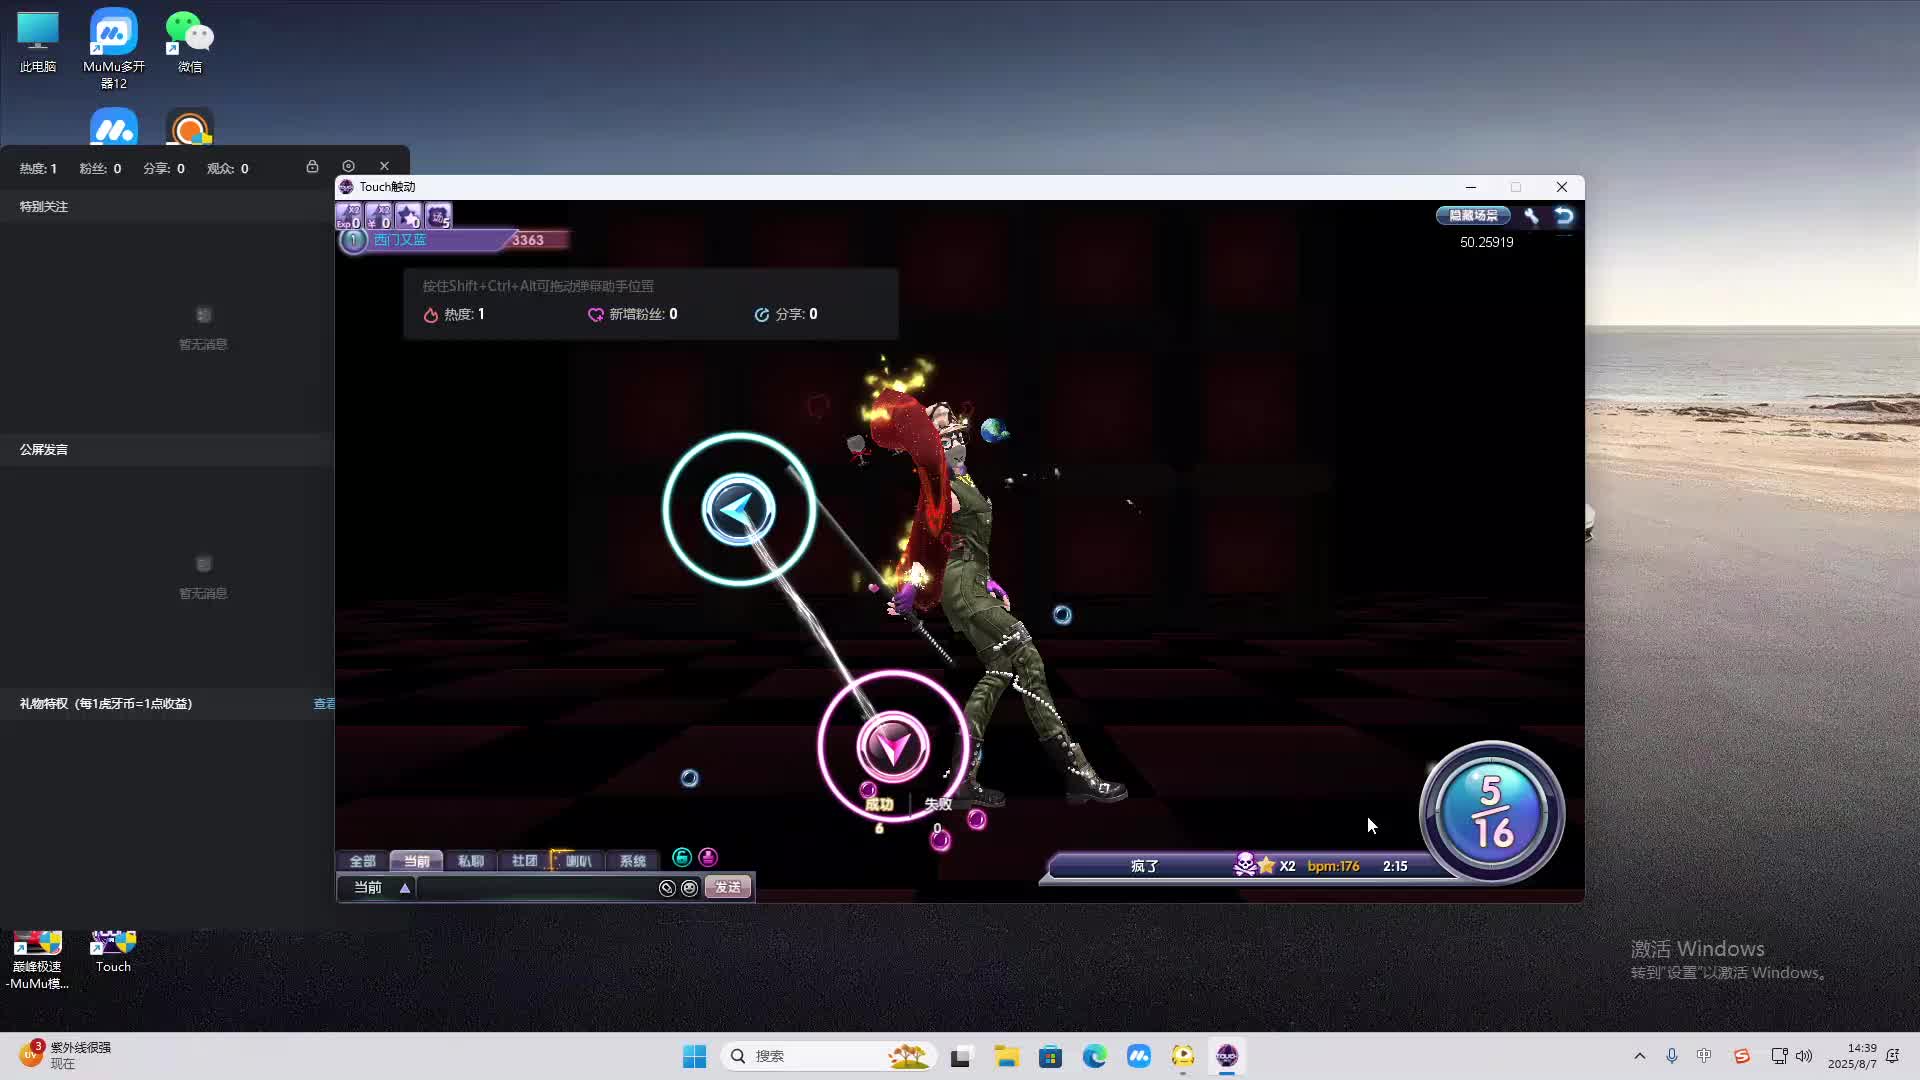Click the clear-chat eraser icon
Image resolution: width=1920 pixels, height=1080 pixels.
667,888
